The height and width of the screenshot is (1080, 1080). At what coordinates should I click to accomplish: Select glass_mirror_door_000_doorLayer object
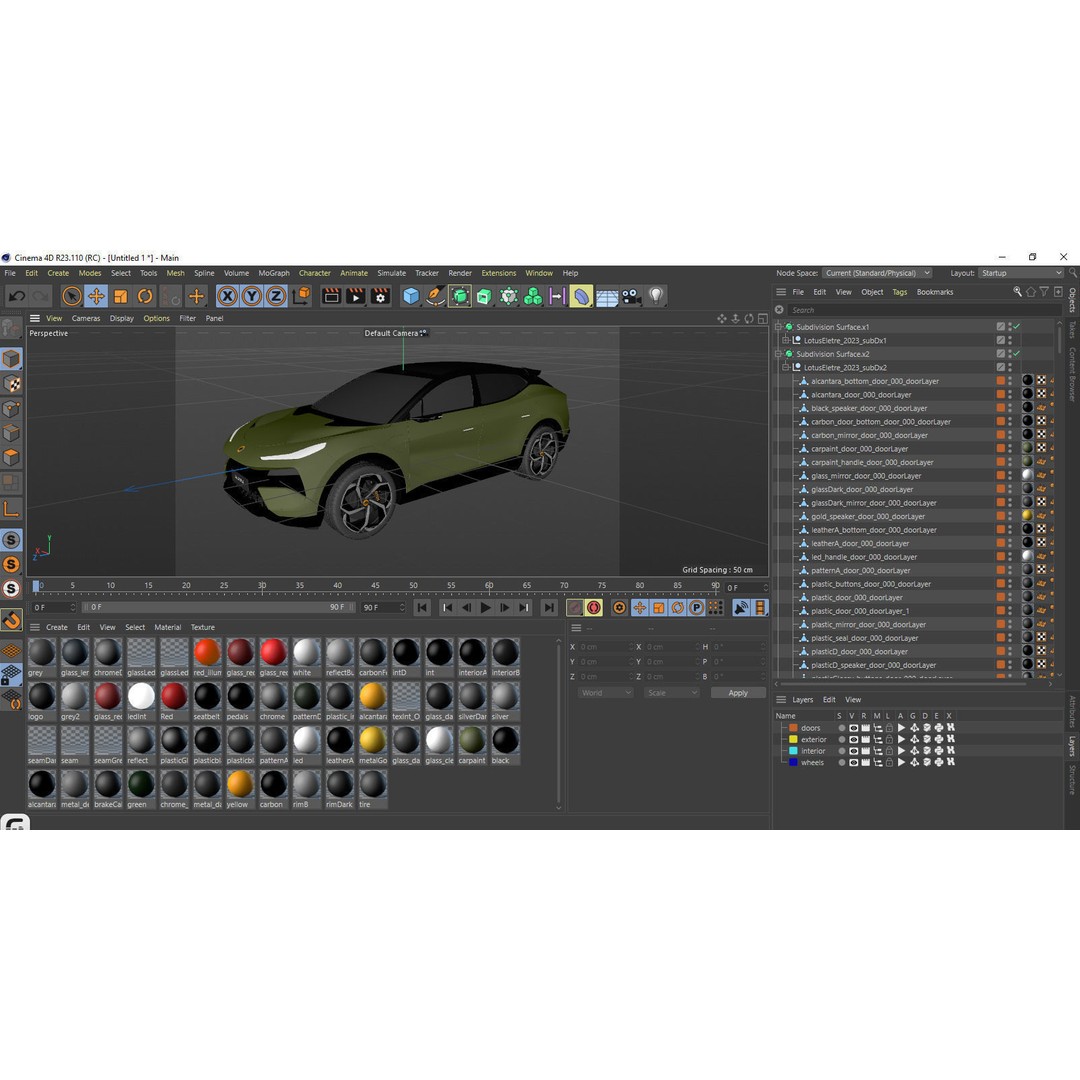(x=866, y=476)
